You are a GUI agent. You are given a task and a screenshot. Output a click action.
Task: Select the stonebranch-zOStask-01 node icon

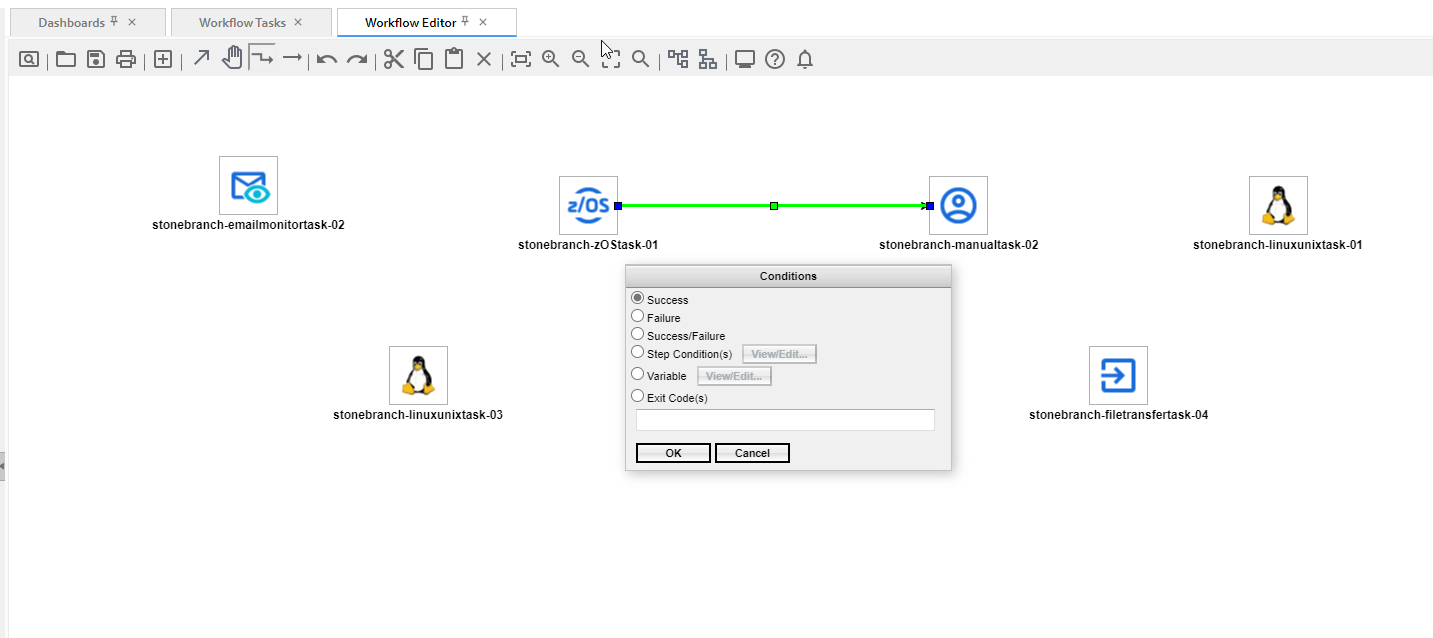[x=588, y=206]
